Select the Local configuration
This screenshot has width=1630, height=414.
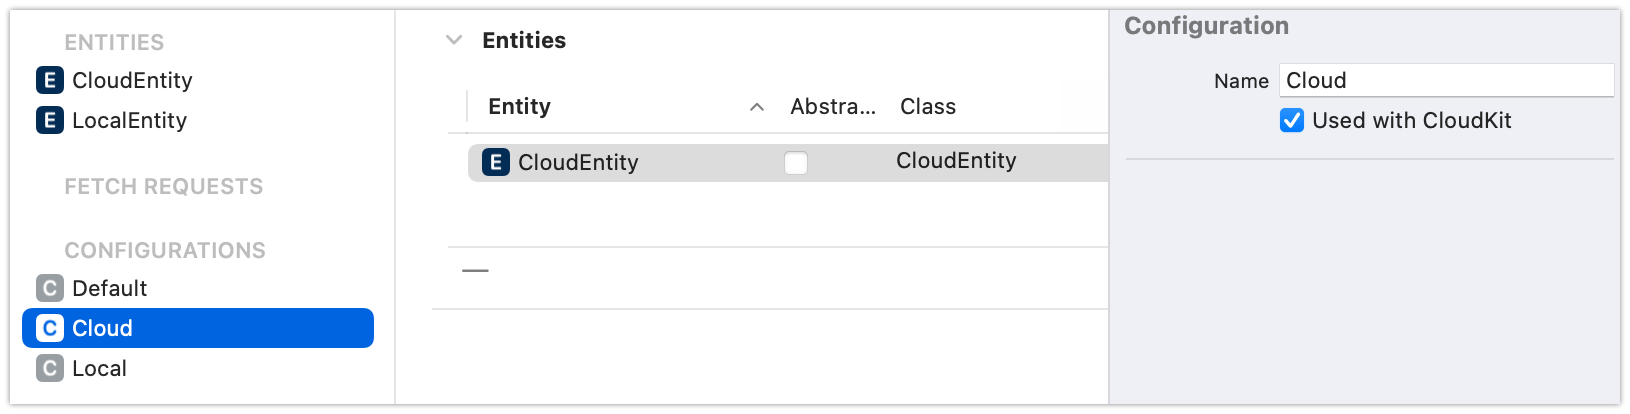(x=100, y=368)
